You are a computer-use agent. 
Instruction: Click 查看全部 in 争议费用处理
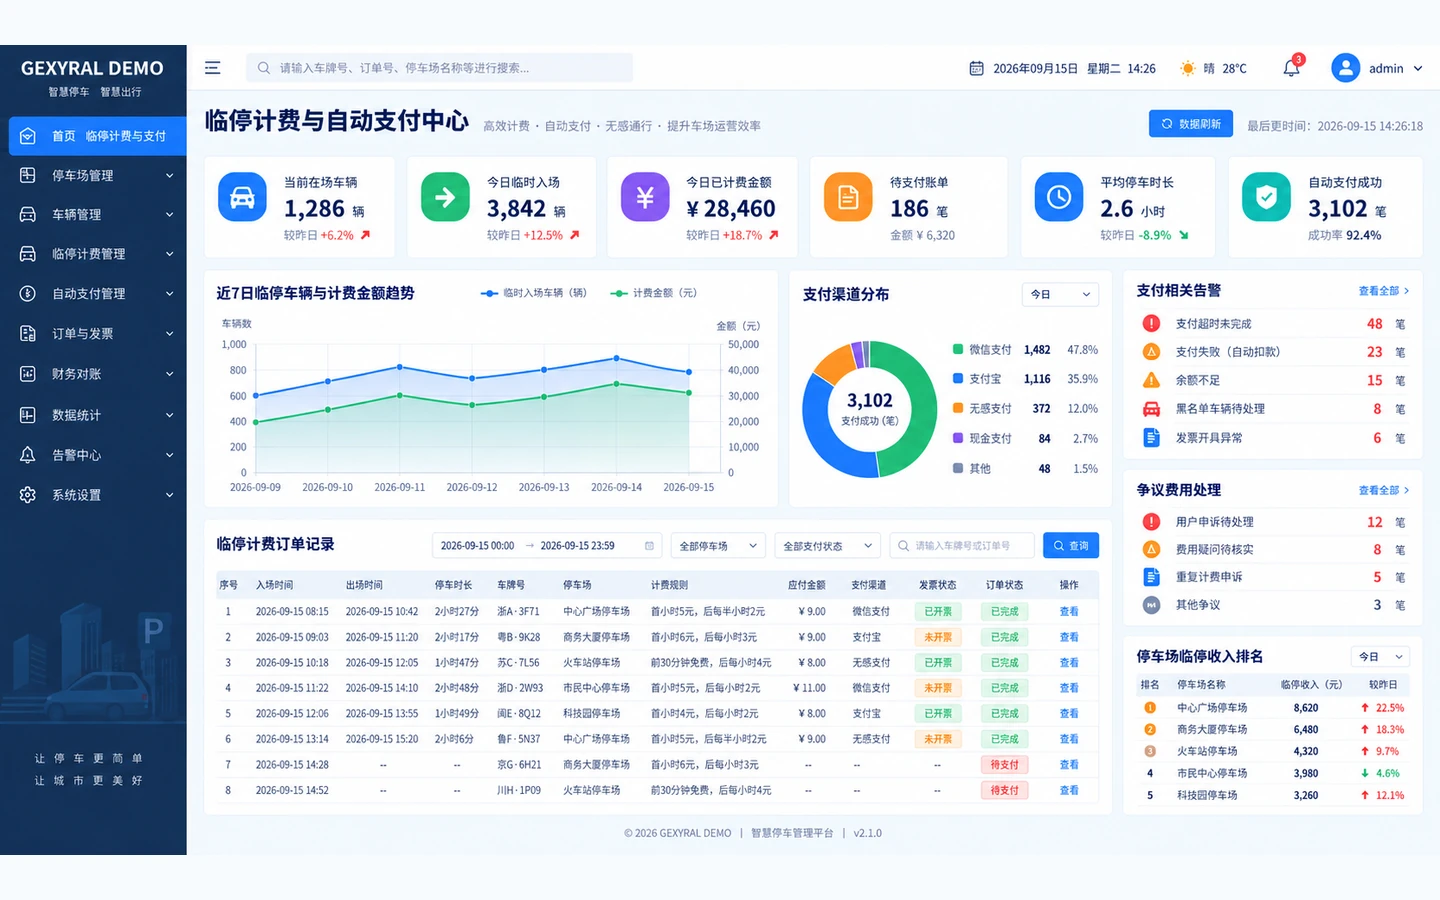click(x=1384, y=490)
